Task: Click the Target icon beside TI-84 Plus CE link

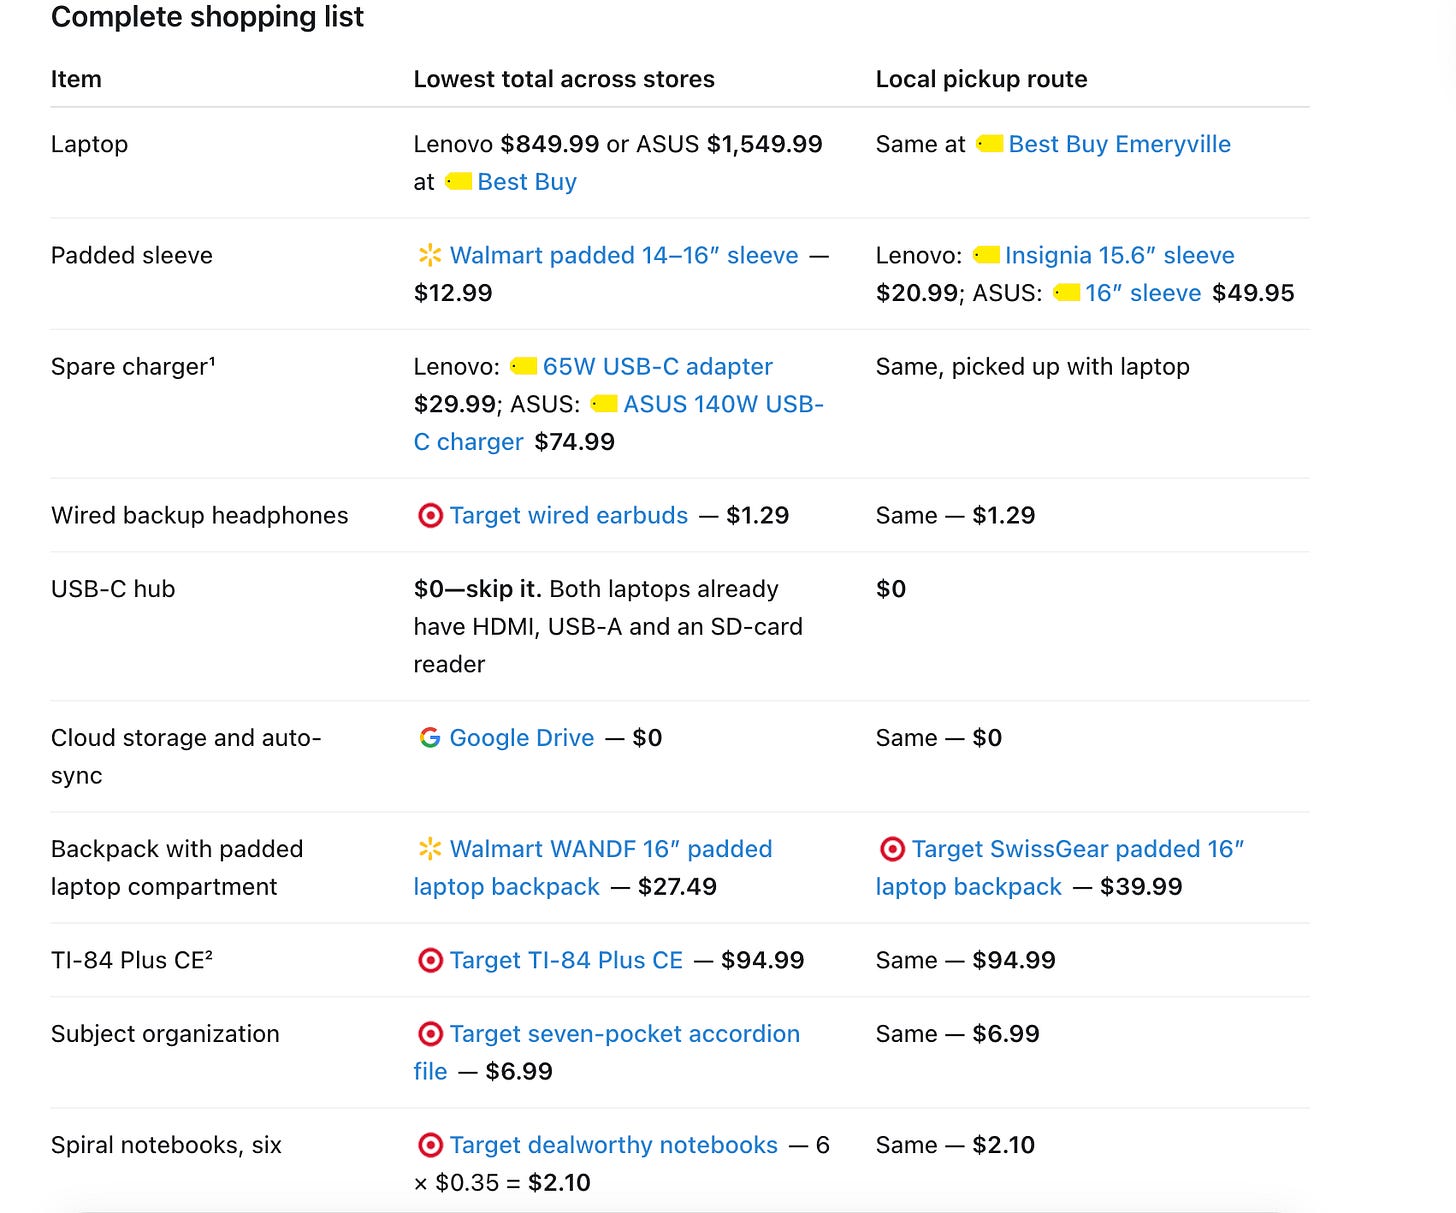Action: point(430,961)
